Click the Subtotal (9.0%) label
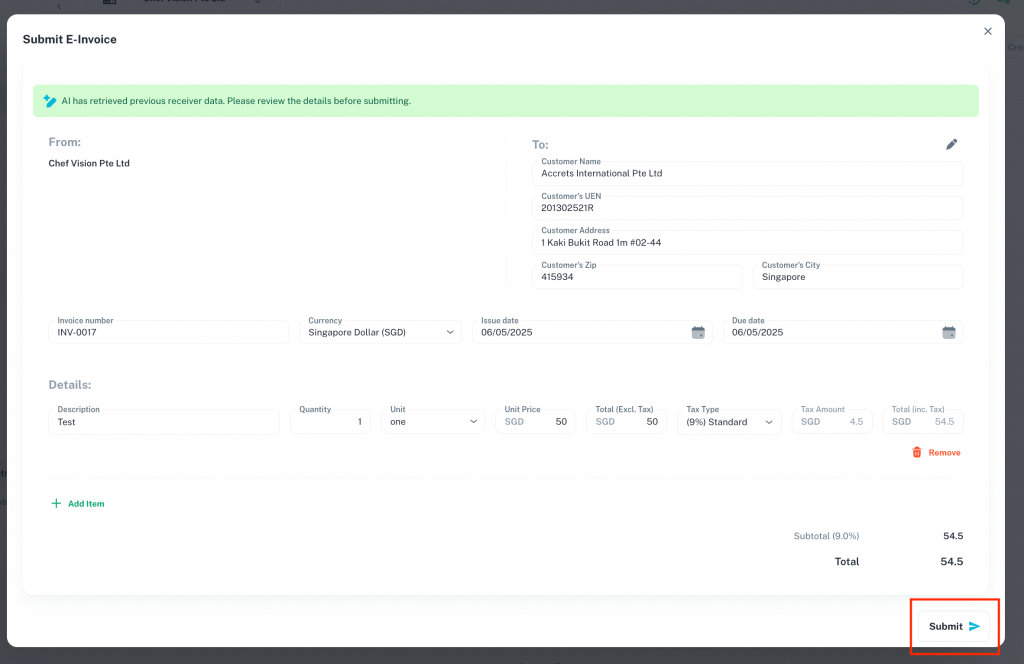This screenshot has width=1024, height=664. [x=826, y=536]
